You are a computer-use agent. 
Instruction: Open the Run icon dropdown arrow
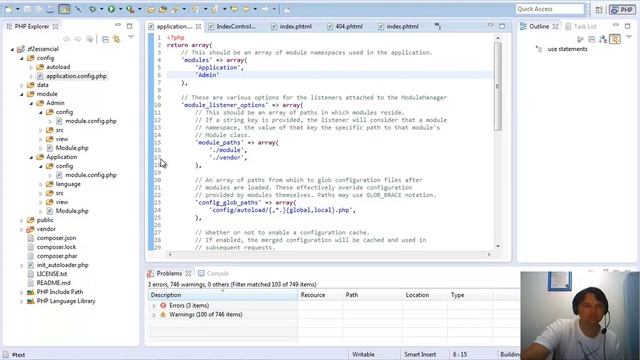(x=120, y=9)
